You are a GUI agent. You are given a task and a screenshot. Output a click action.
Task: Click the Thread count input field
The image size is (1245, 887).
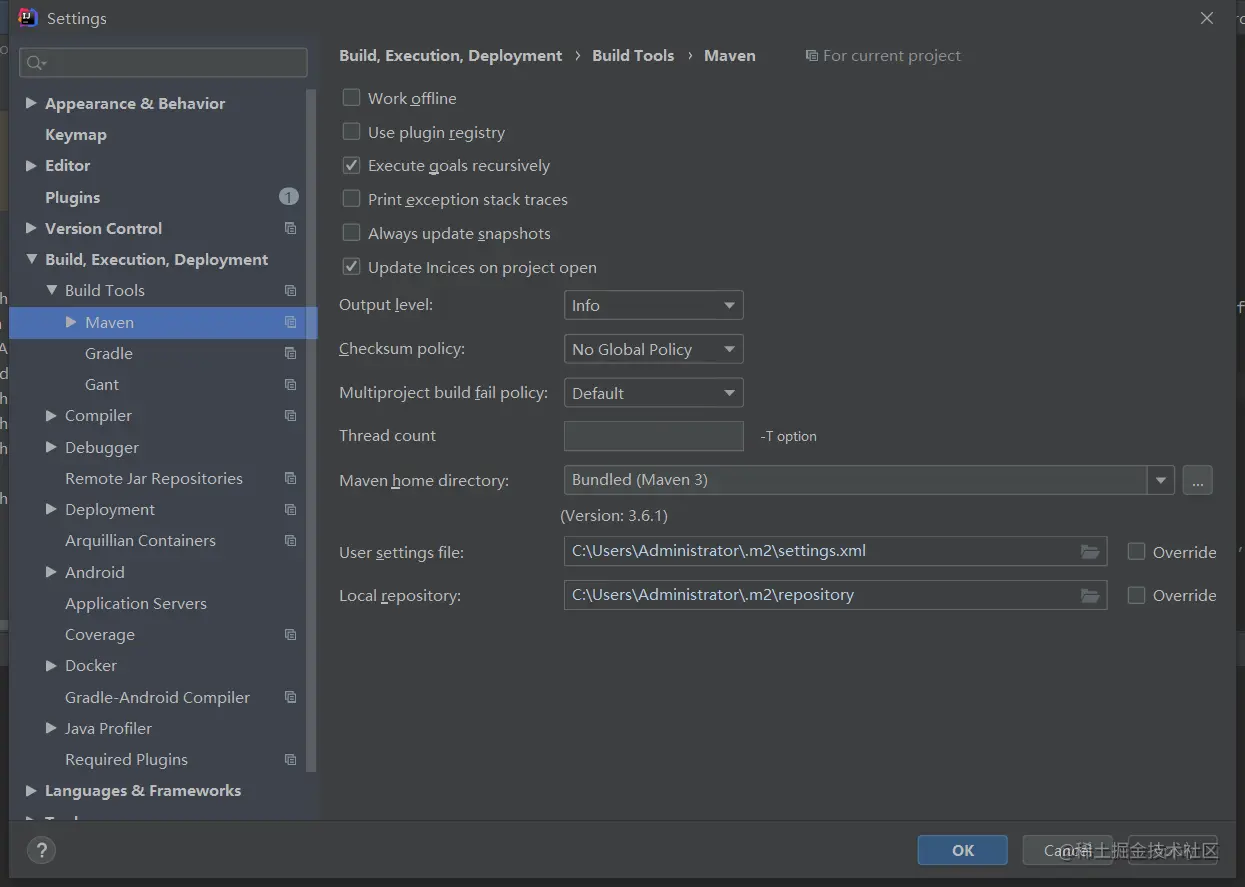653,436
